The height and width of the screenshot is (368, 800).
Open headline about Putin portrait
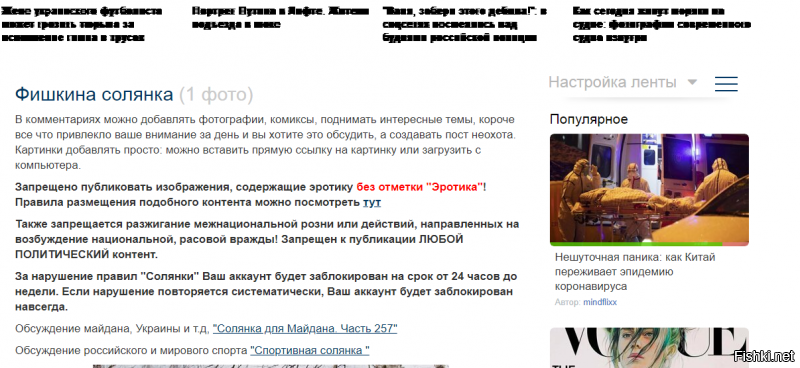[x=281, y=17]
